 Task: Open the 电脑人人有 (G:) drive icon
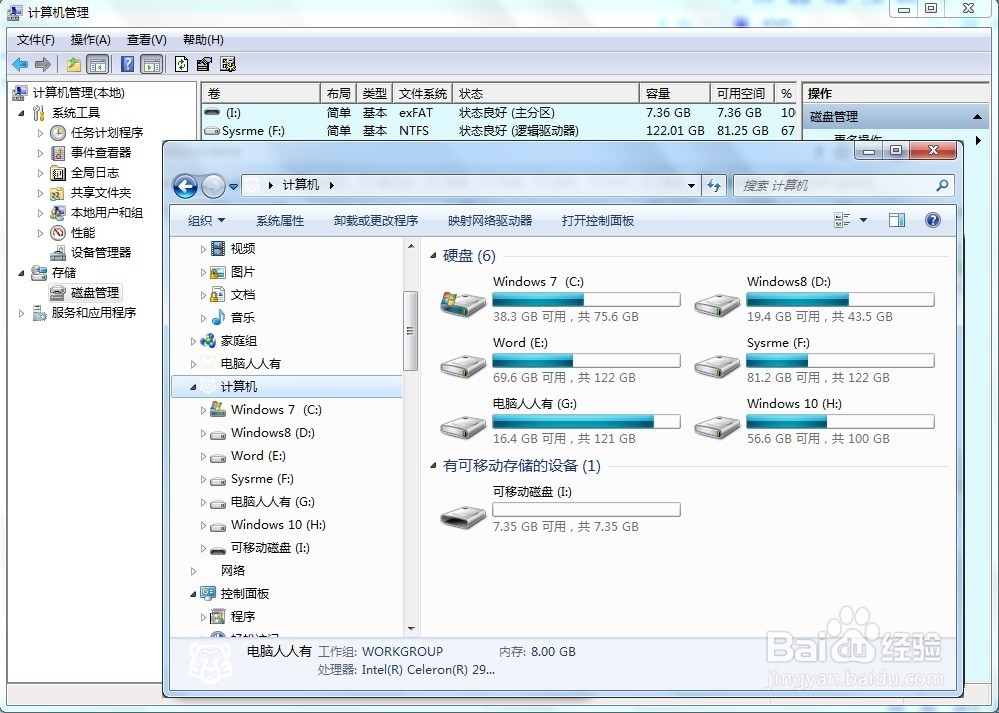tap(464, 426)
